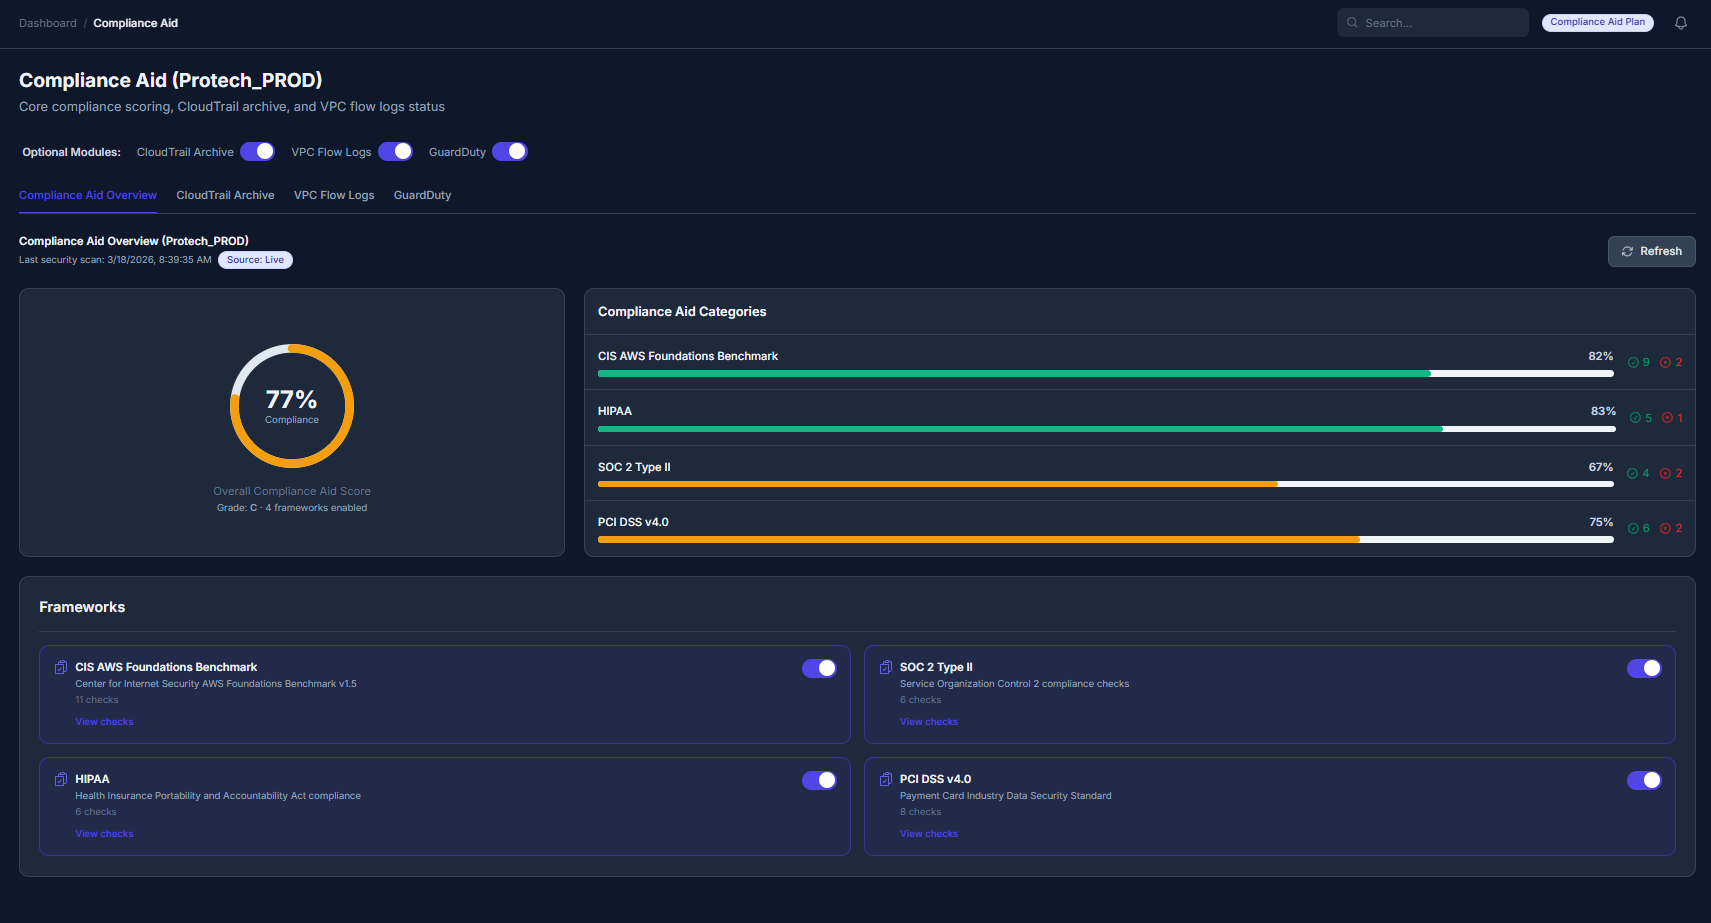Click failed checks icon in PCI DSS row

[1665, 529]
